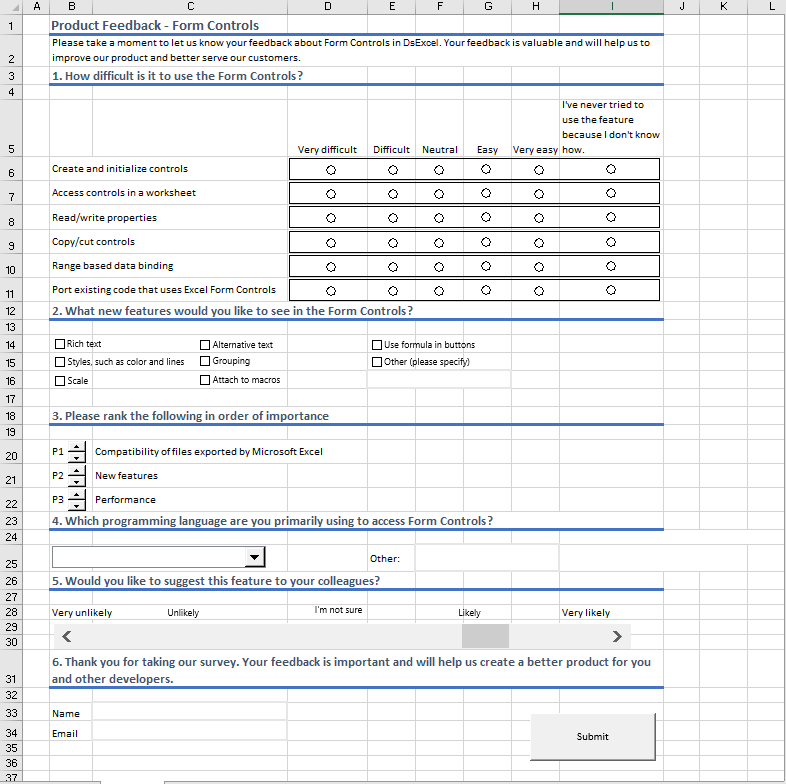Click the Select All corner button
The height and width of the screenshot is (784, 786).
[x=11, y=7]
